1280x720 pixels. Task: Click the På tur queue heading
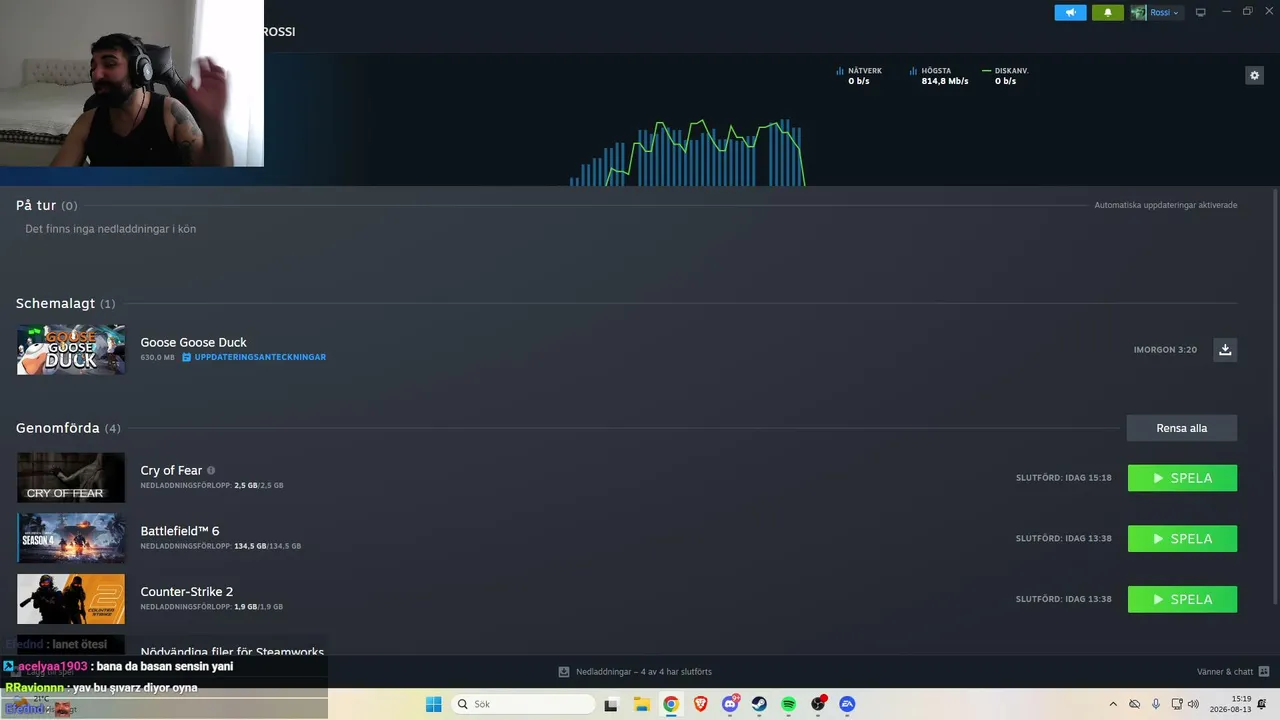[46, 205]
